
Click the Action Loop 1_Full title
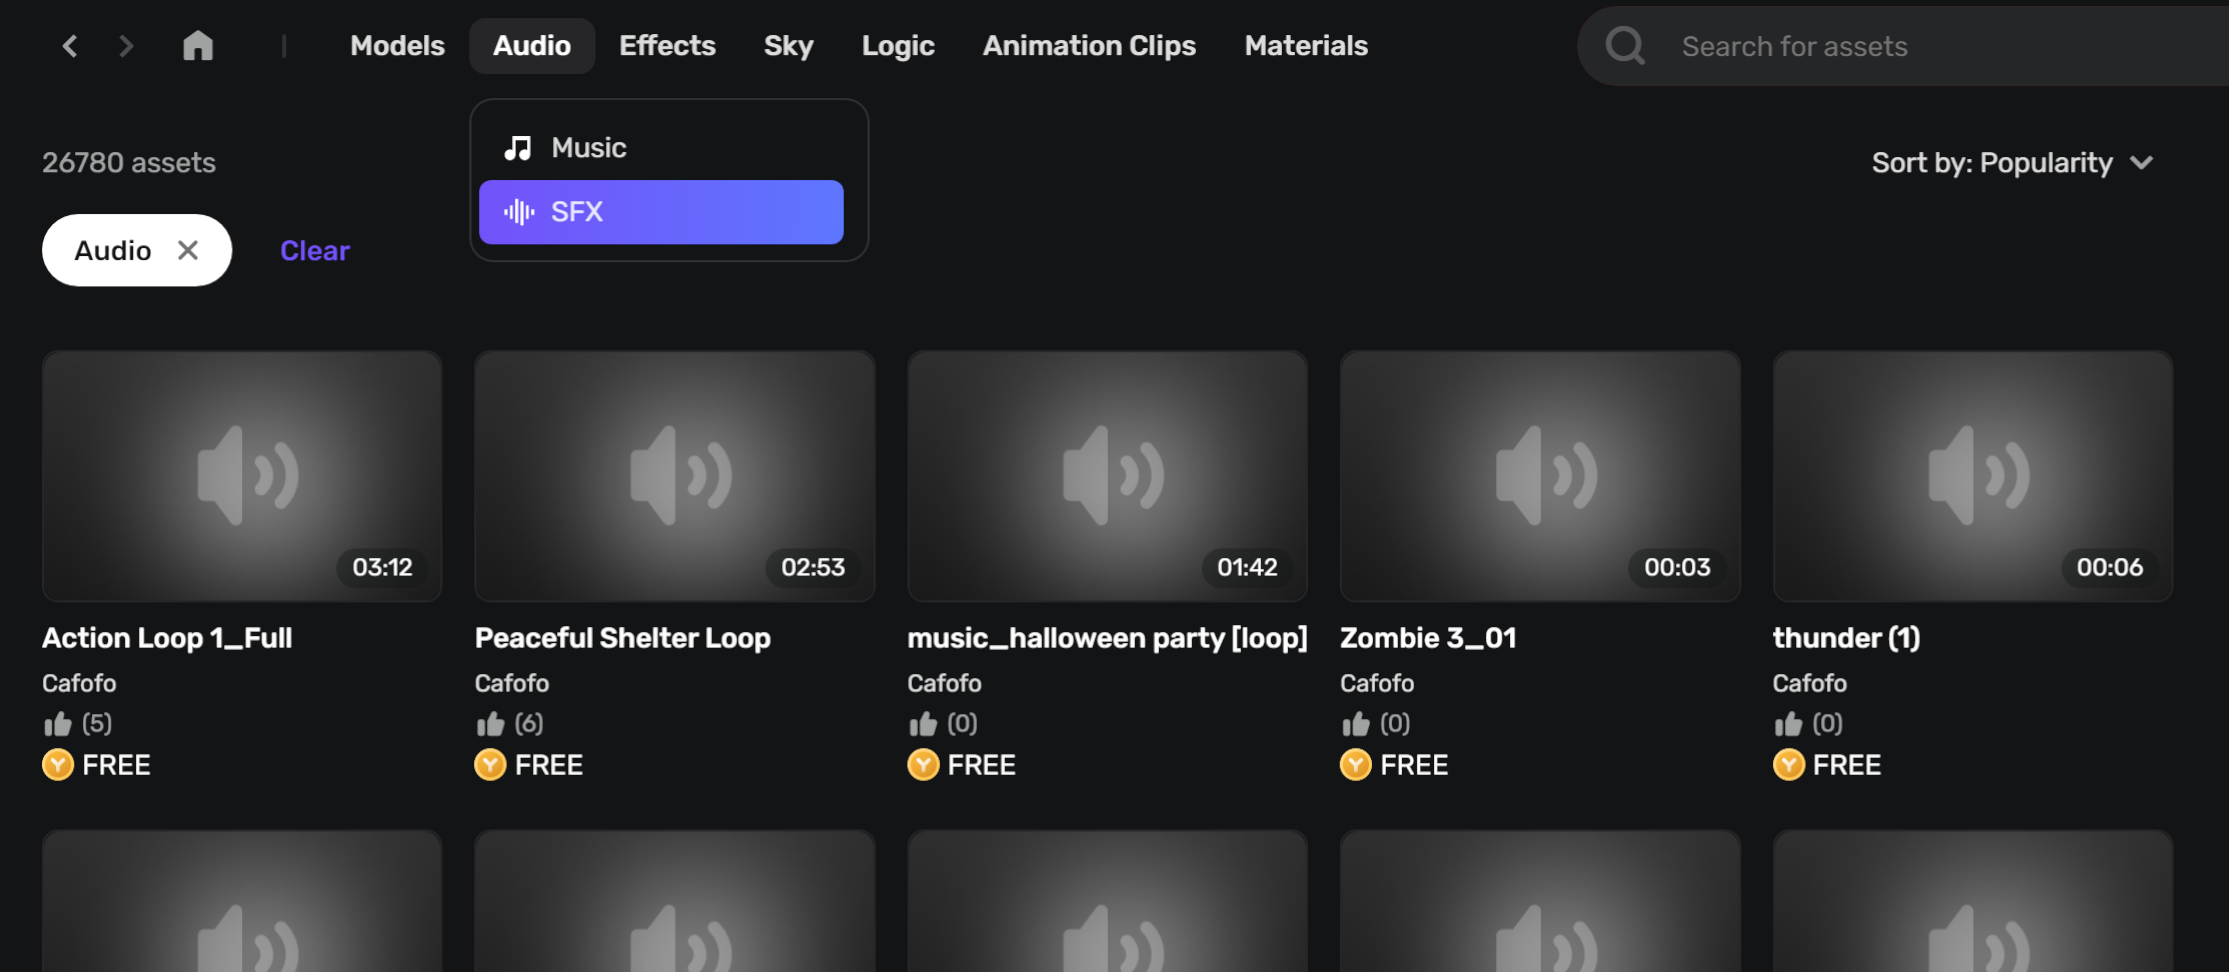(167, 638)
